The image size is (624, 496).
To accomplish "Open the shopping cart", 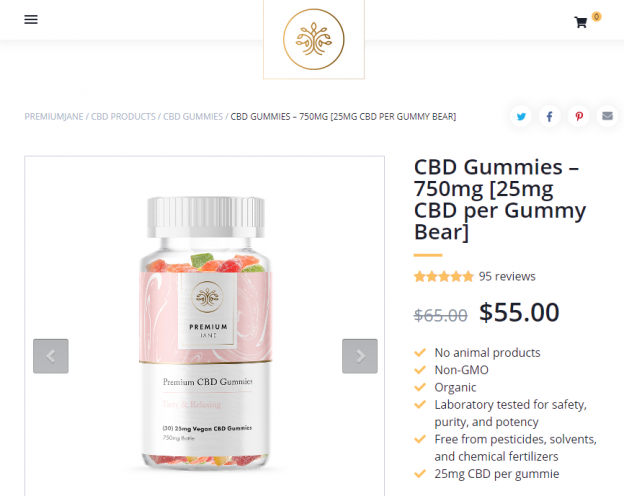I will [x=581, y=22].
